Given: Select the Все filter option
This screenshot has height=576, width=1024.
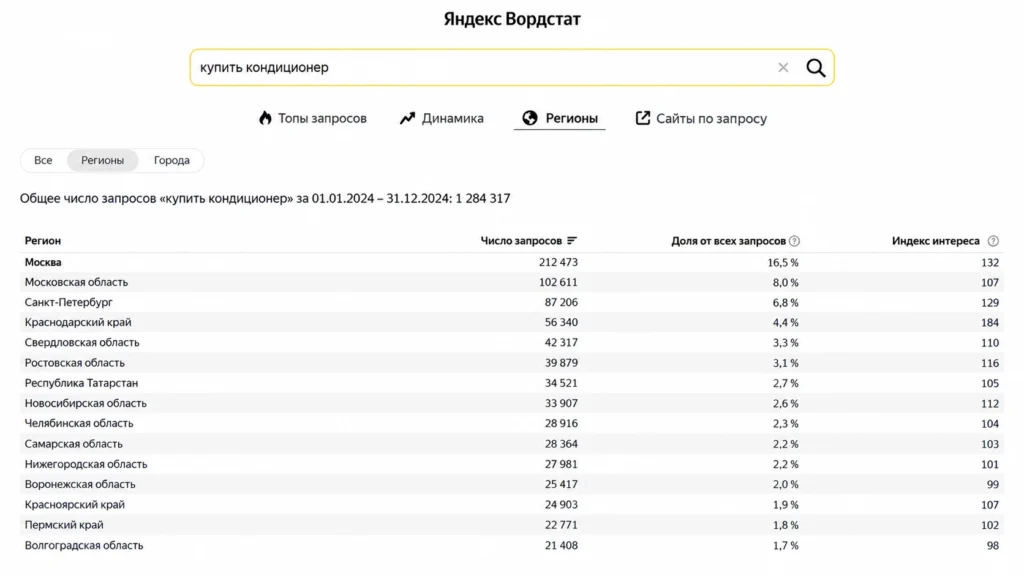Looking at the screenshot, I should pyautogui.click(x=43, y=160).
